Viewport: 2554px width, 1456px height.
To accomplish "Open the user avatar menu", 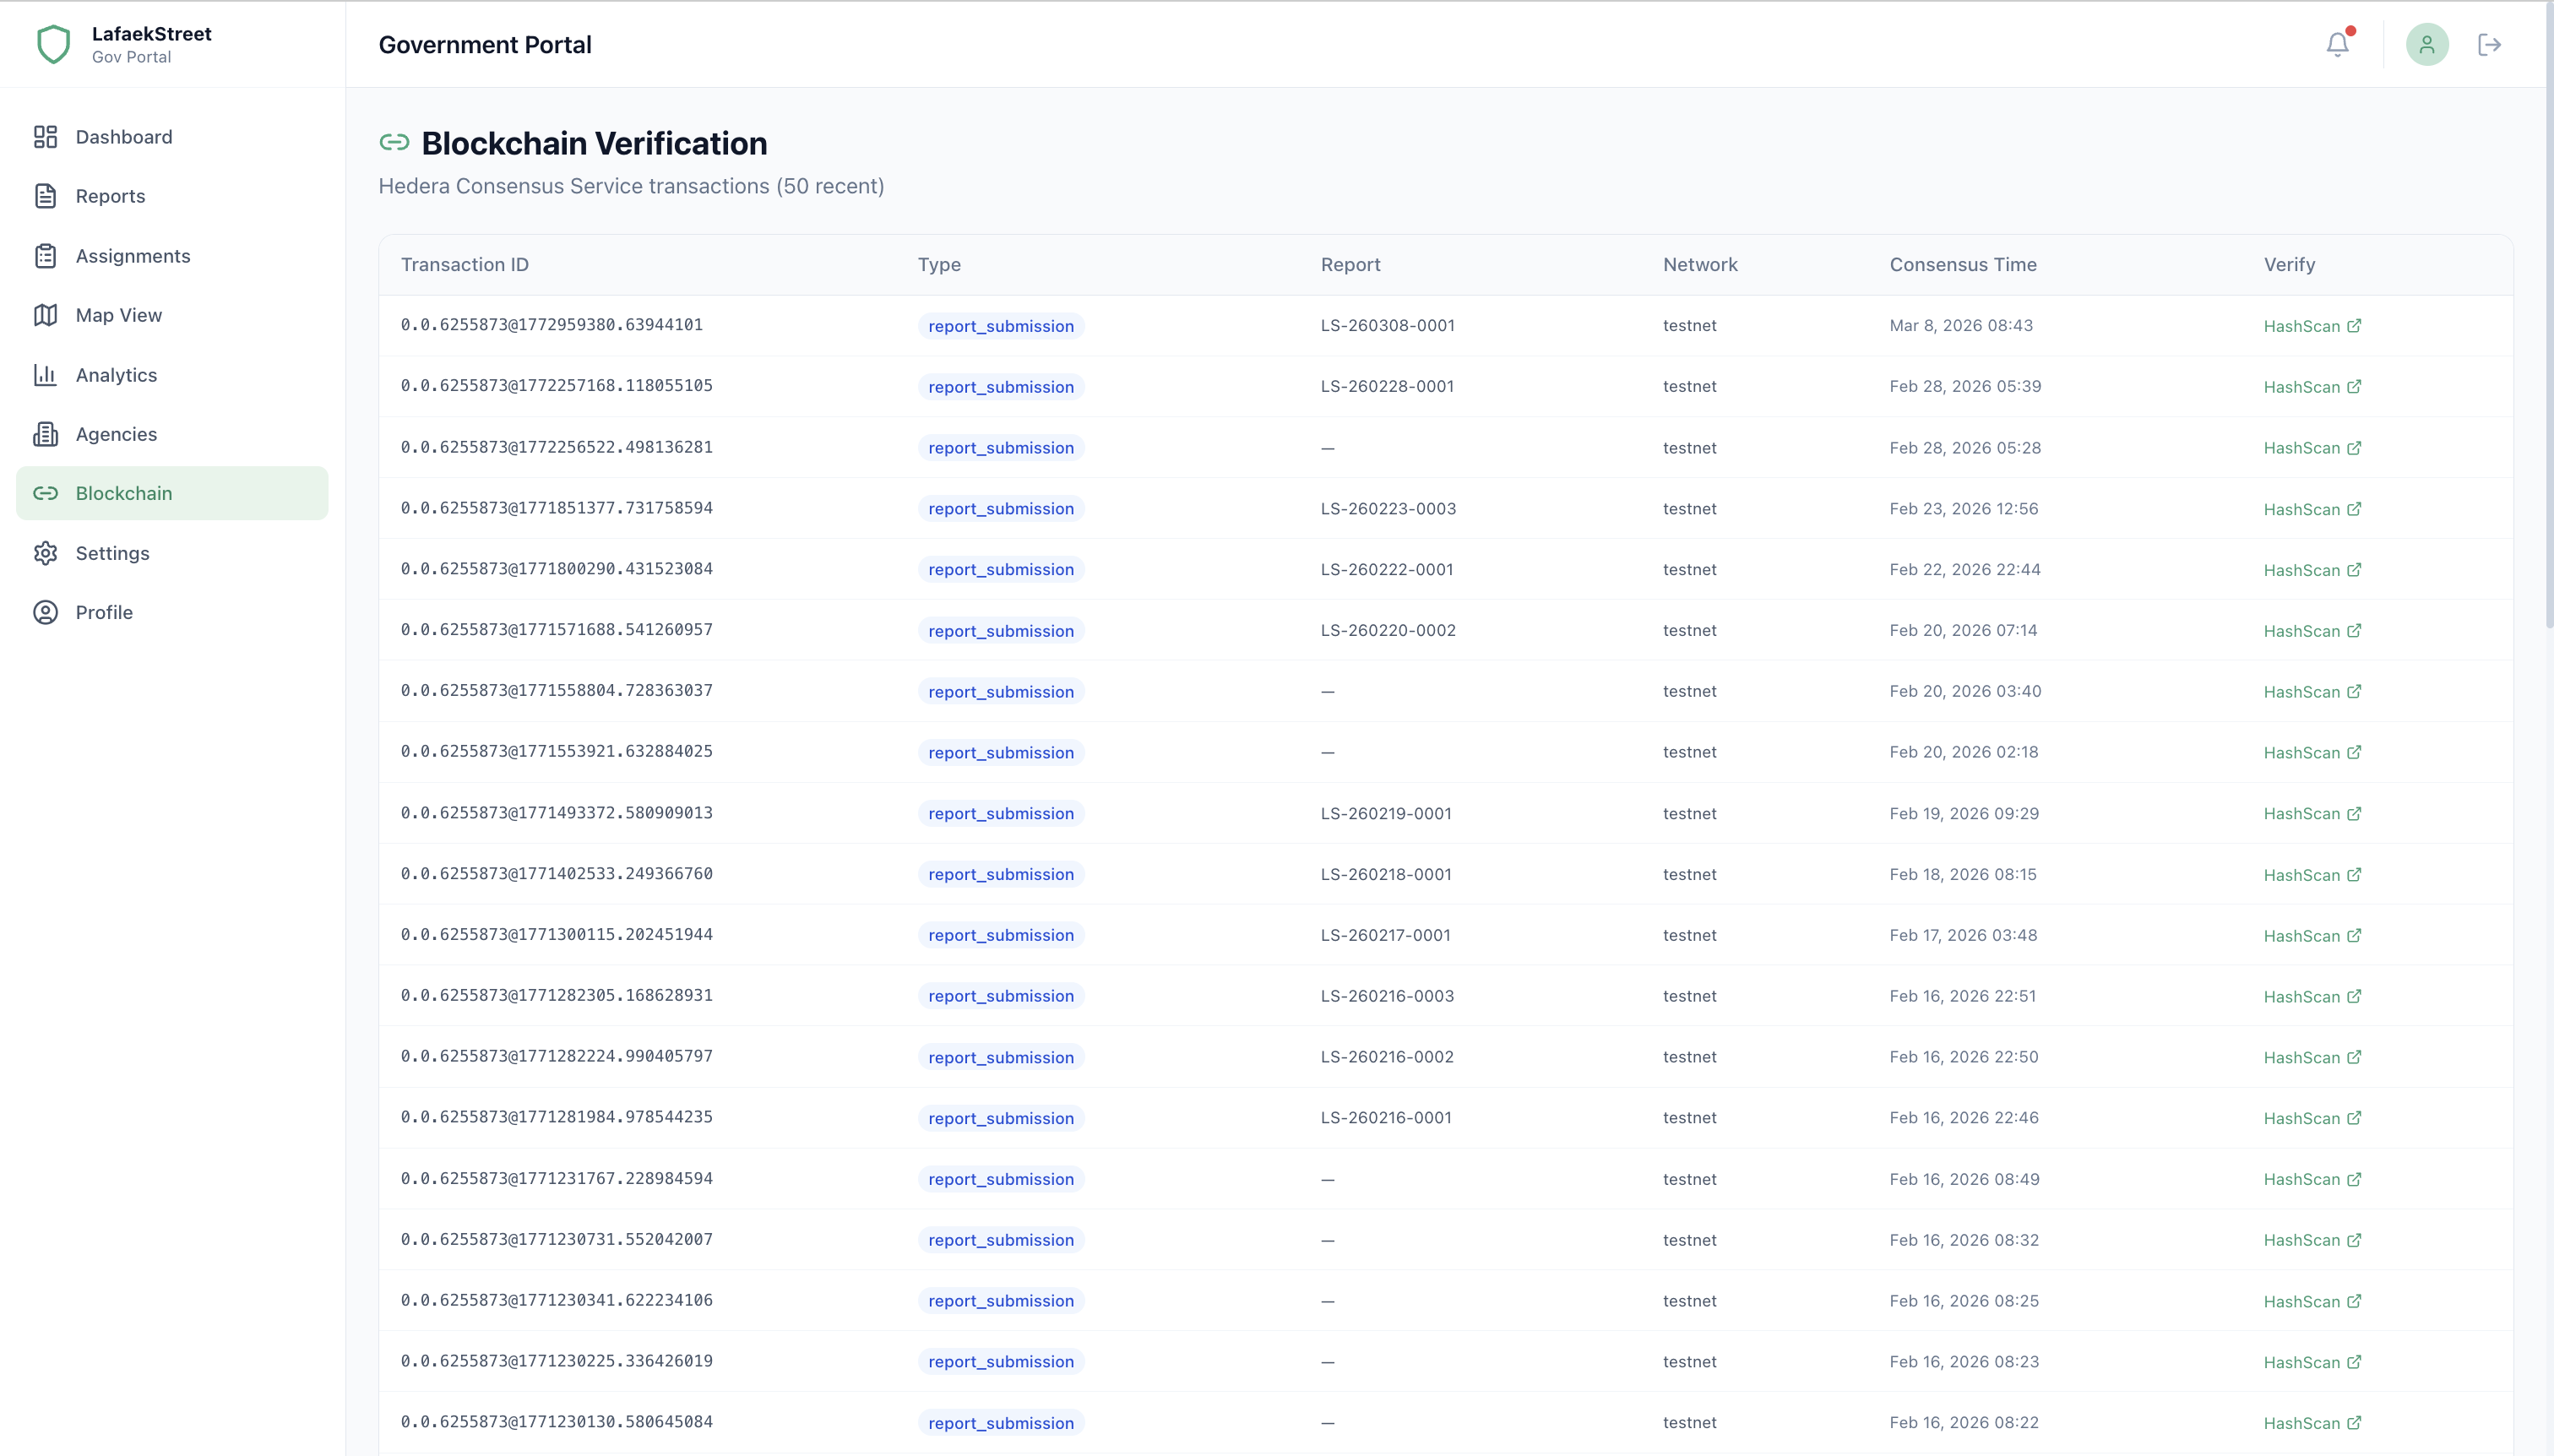I will tap(2427, 44).
